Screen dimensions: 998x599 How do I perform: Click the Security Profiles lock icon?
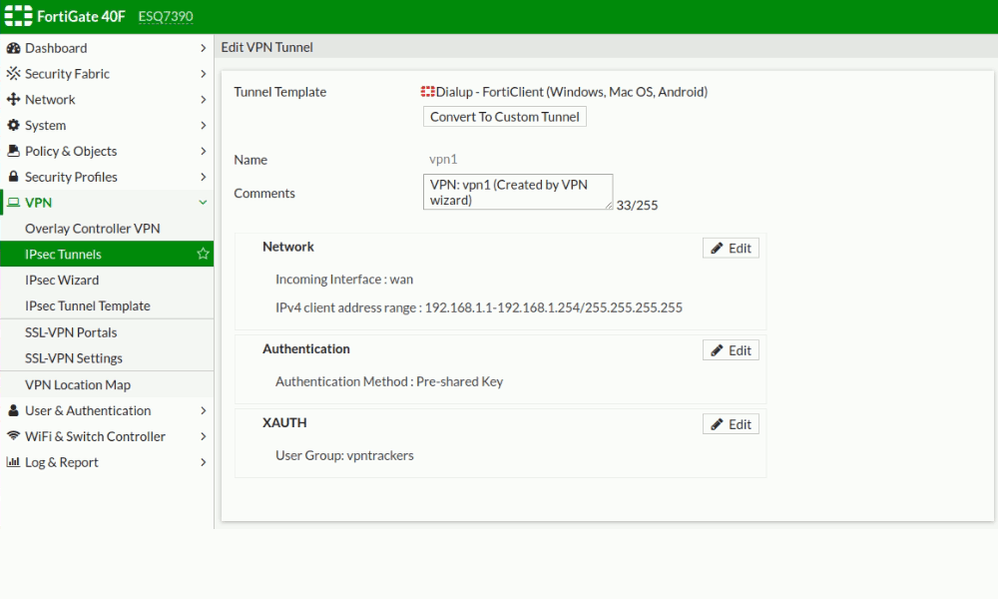(x=13, y=176)
